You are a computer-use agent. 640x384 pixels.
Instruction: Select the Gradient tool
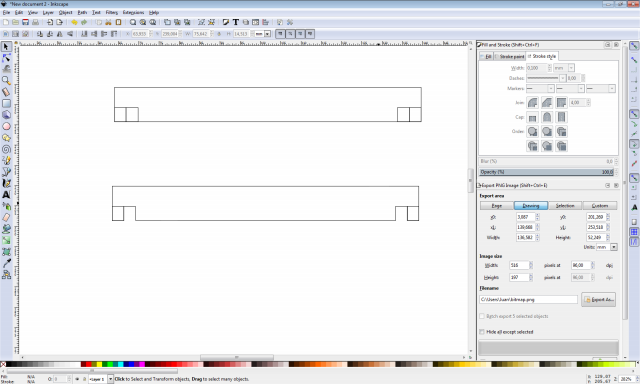(x=6, y=240)
